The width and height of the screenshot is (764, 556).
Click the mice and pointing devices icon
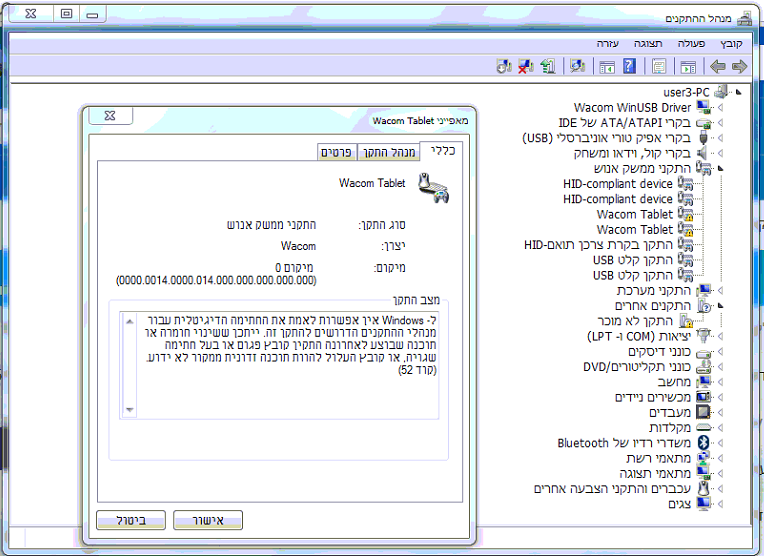pyautogui.click(x=704, y=488)
